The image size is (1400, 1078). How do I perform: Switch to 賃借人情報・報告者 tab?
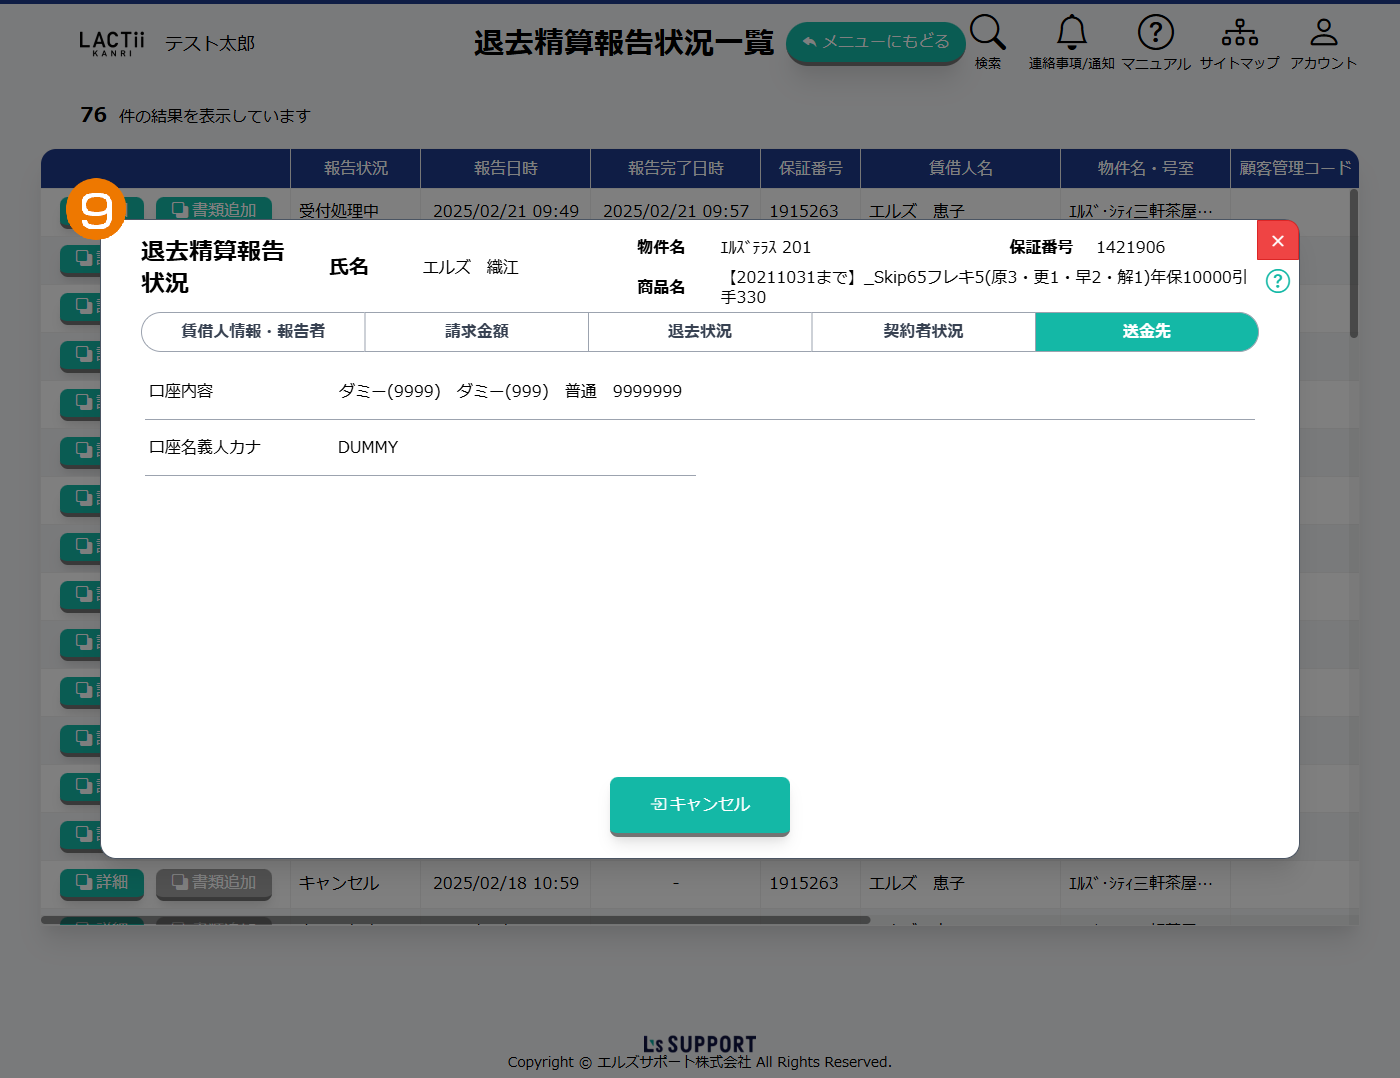point(253,332)
